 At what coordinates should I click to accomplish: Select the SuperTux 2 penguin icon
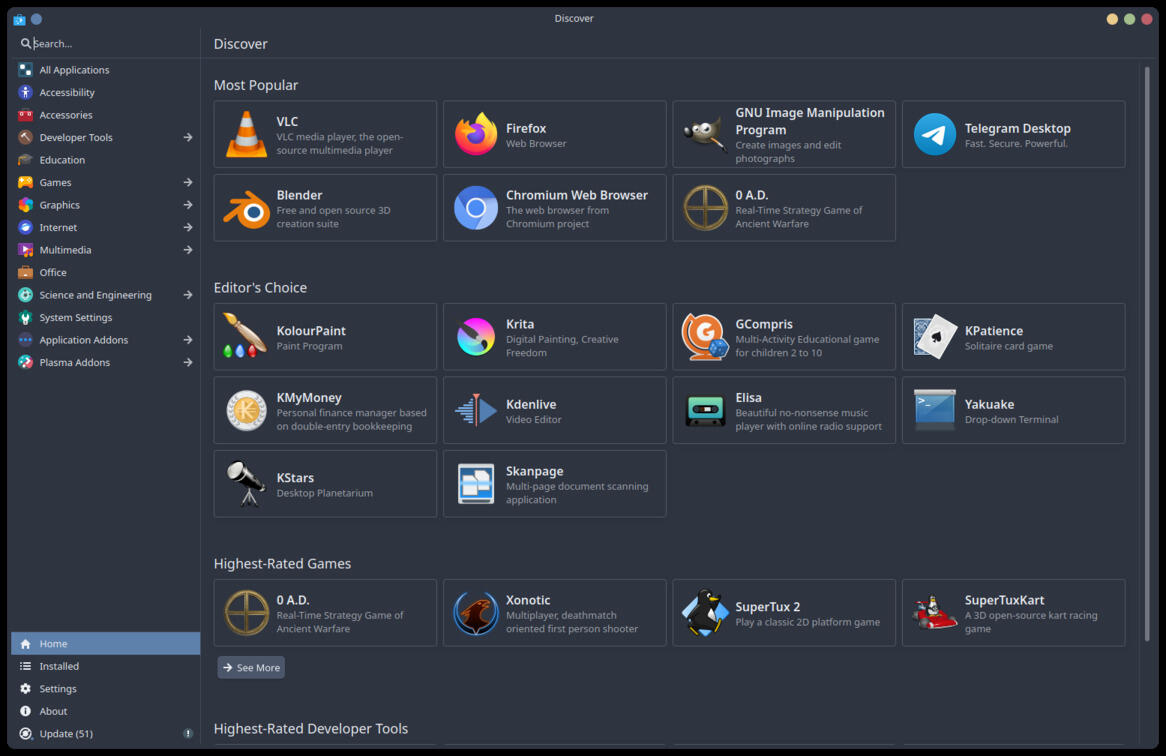pyautogui.click(x=705, y=613)
